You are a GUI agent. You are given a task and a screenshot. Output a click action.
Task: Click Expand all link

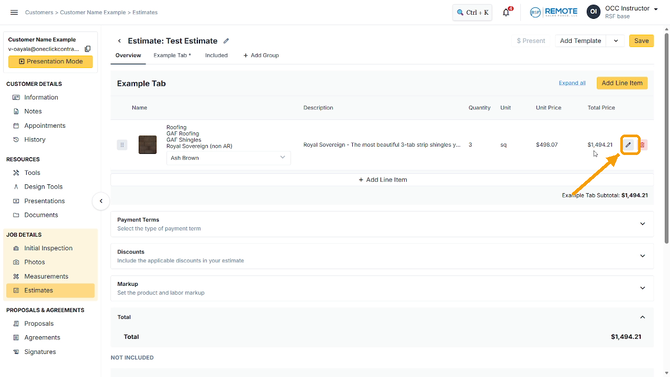(572, 83)
